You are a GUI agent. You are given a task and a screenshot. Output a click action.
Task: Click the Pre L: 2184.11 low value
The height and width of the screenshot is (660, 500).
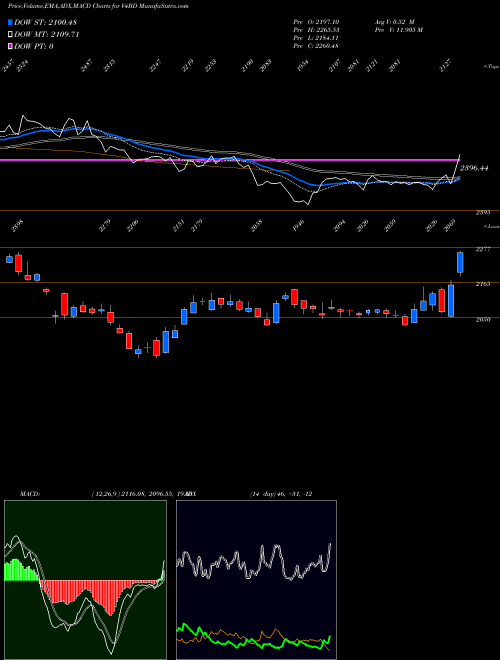pyautogui.click(x=316, y=38)
